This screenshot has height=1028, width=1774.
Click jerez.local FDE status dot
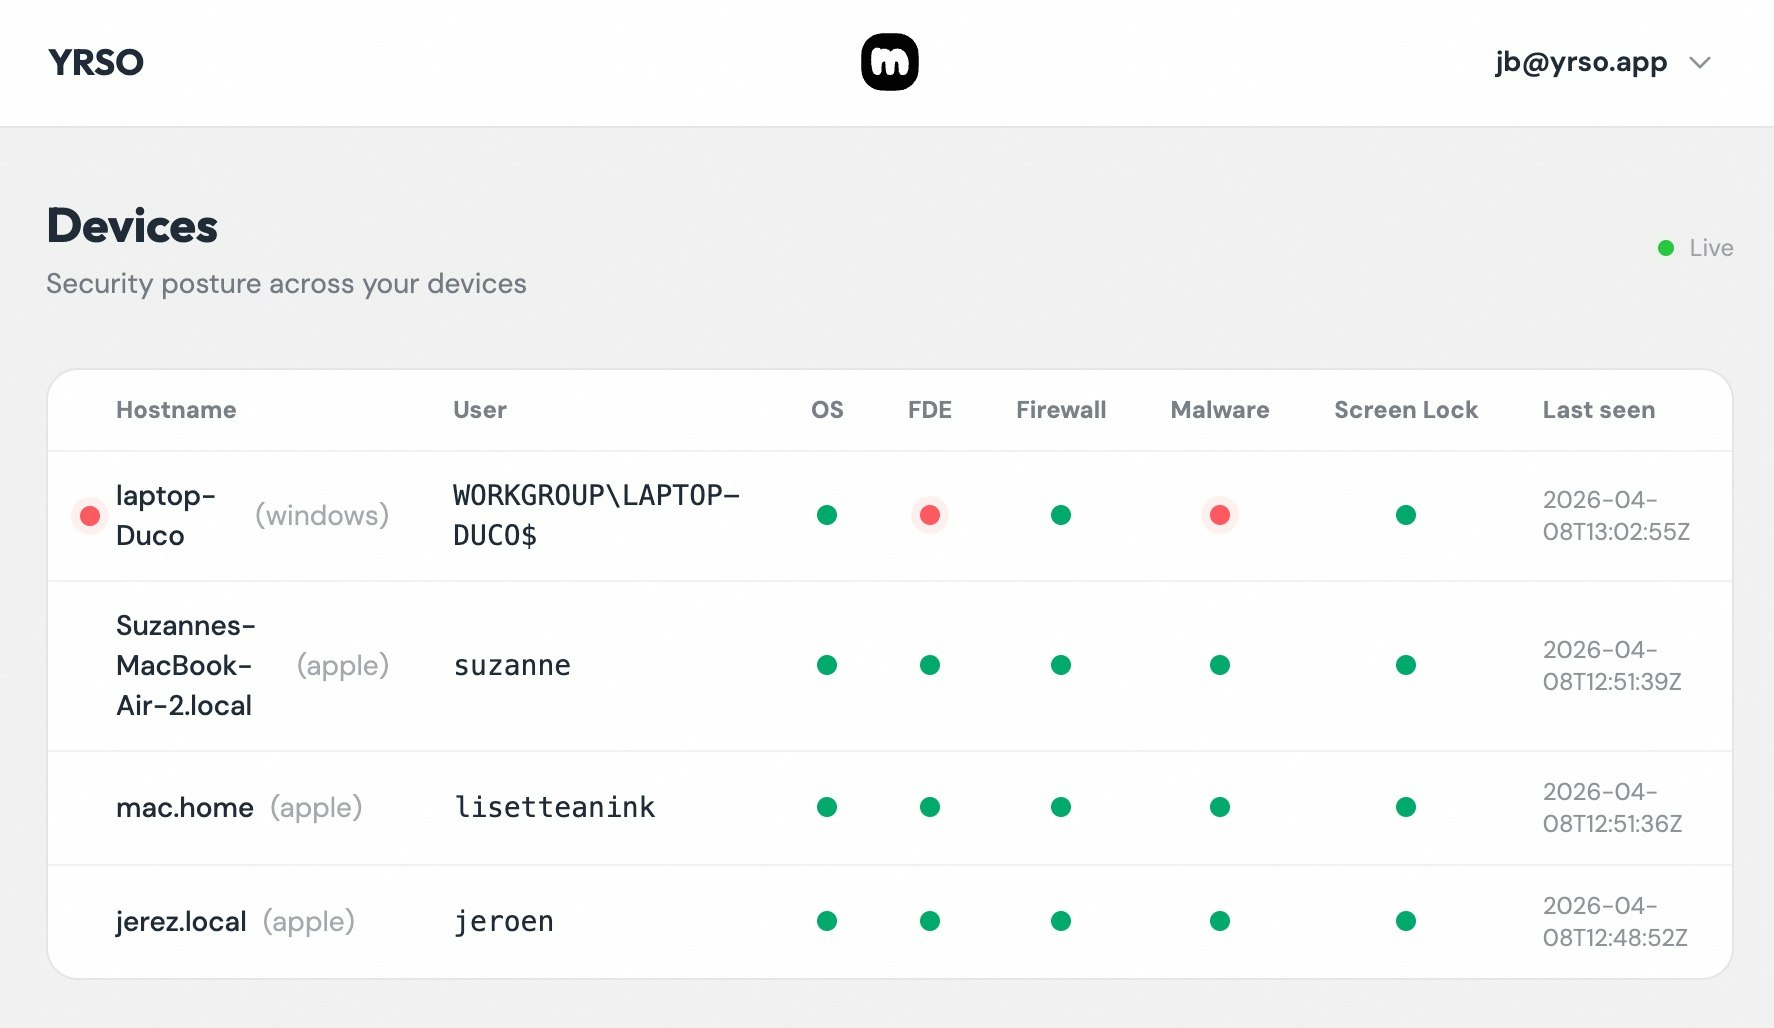click(x=930, y=921)
